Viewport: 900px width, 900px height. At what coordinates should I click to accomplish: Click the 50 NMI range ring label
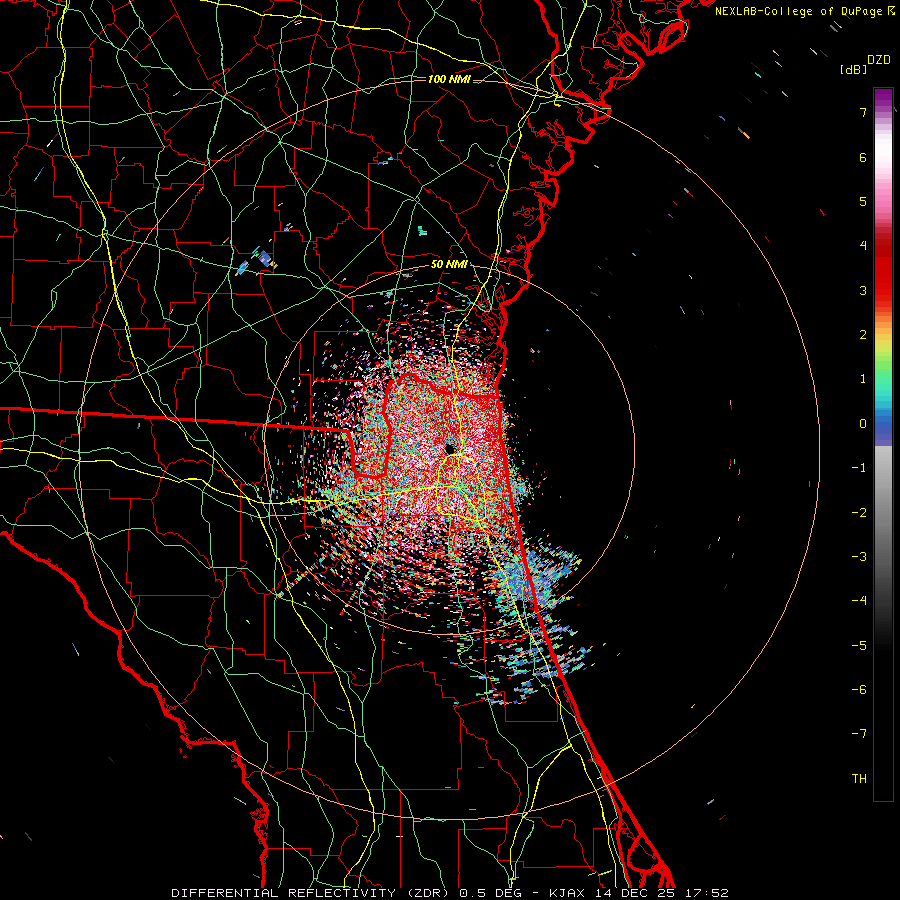pyautogui.click(x=449, y=265)
